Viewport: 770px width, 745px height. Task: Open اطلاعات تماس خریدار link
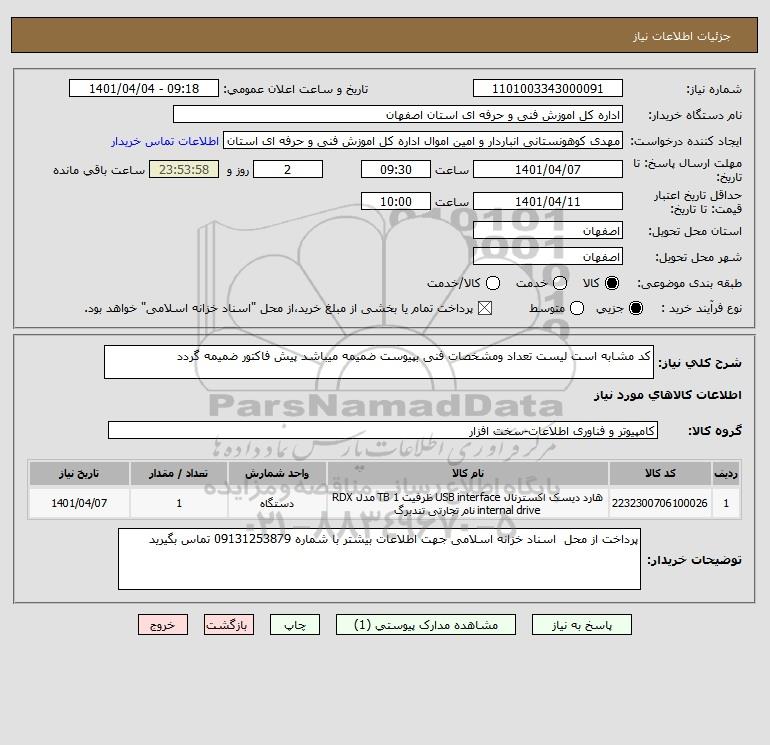point(165,141)
